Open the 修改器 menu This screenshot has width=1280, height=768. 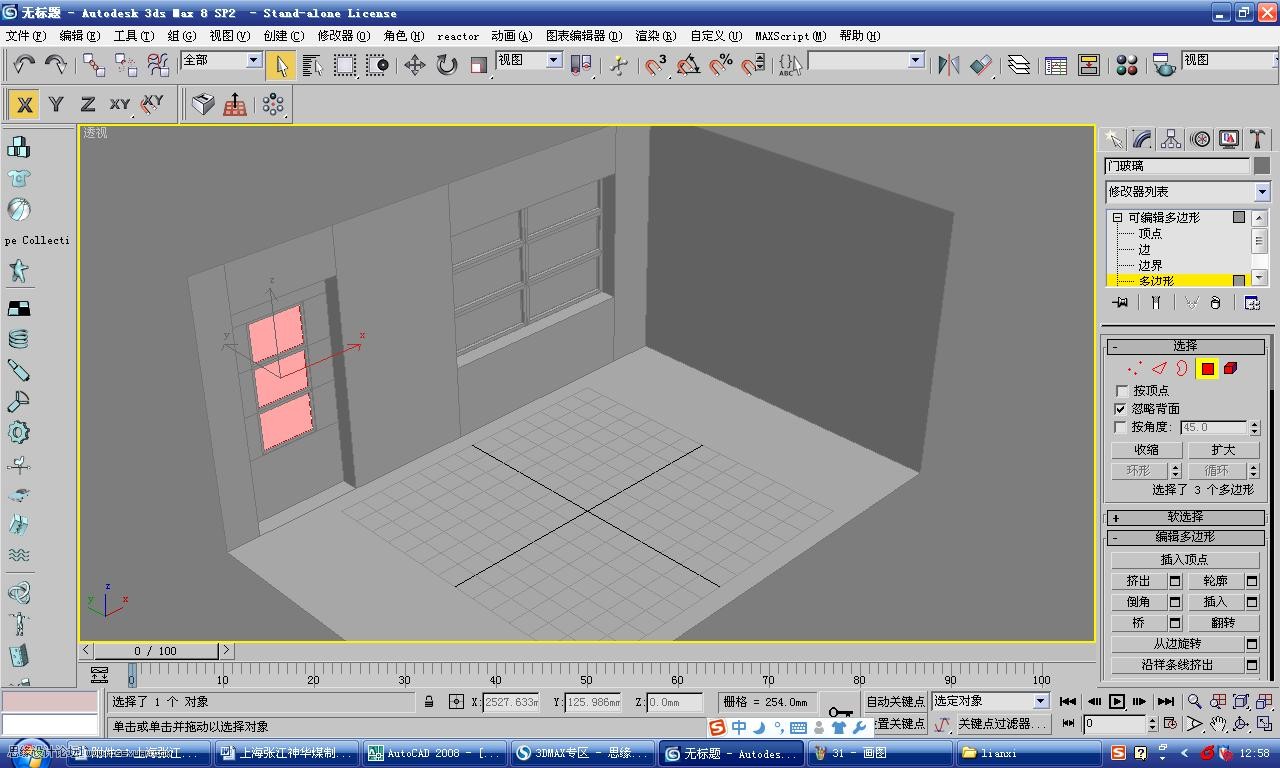343,36
